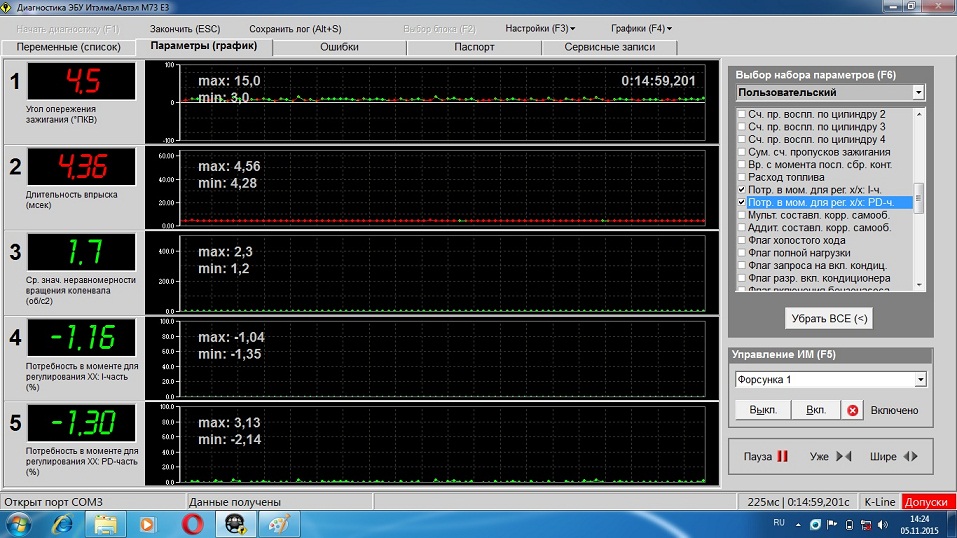The height and width of the screenshot is (538, 957).
Task: Switch to the Ошибки tab
Action: point(339,47)
